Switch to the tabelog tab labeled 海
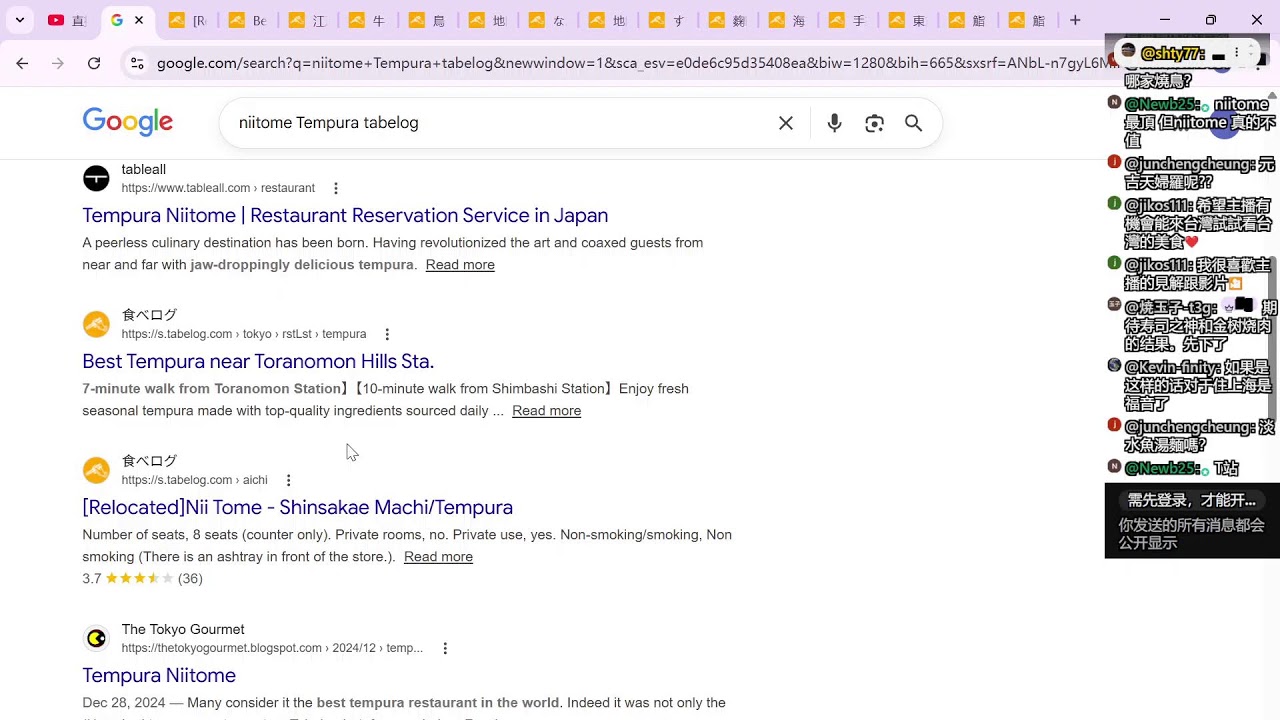The image size is (1280, 720). [787, 20]
